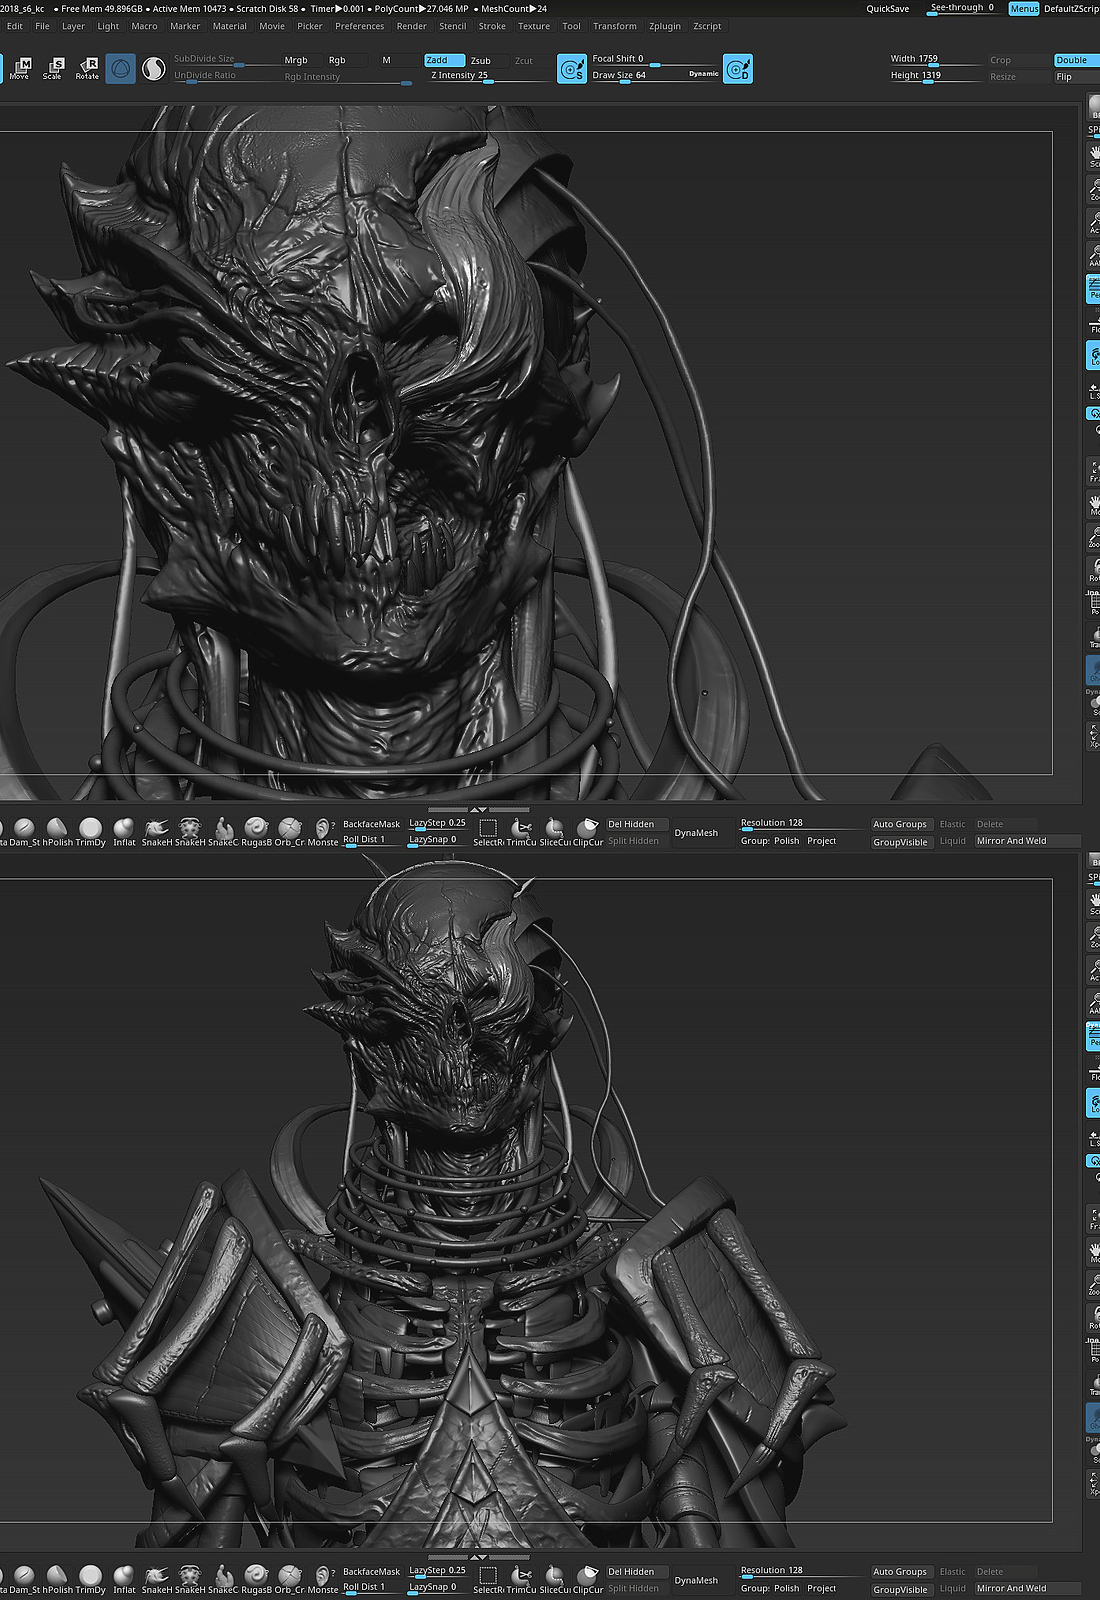1100x1600 pixels.
Task: Choose ClipCur brush in lower shelf
Action: tap(588, 1579)
